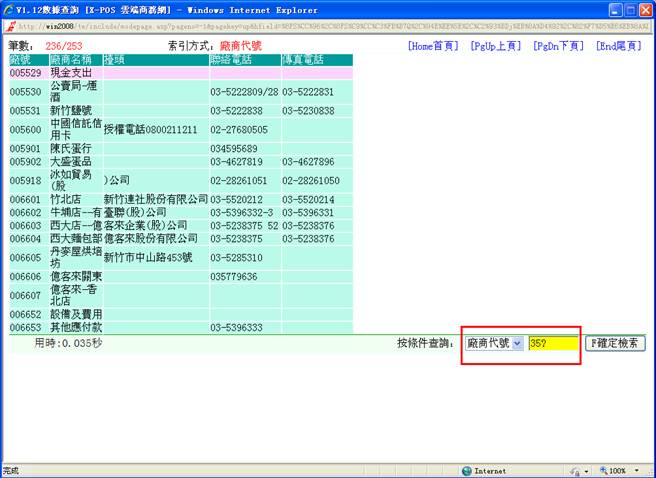This screenshot has height=478, width=656.
Task: Click the Internet Explorer page icon in title bar
Action: (7, 8)
